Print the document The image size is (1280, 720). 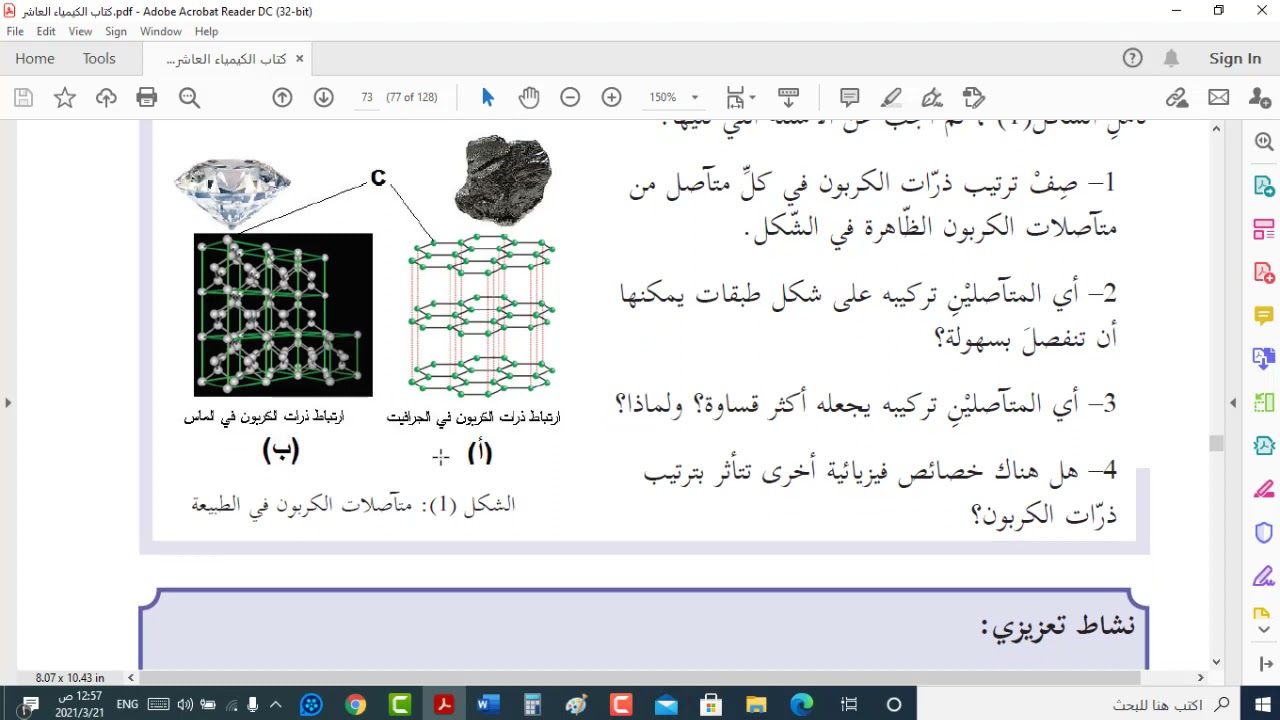coord(147,97)
